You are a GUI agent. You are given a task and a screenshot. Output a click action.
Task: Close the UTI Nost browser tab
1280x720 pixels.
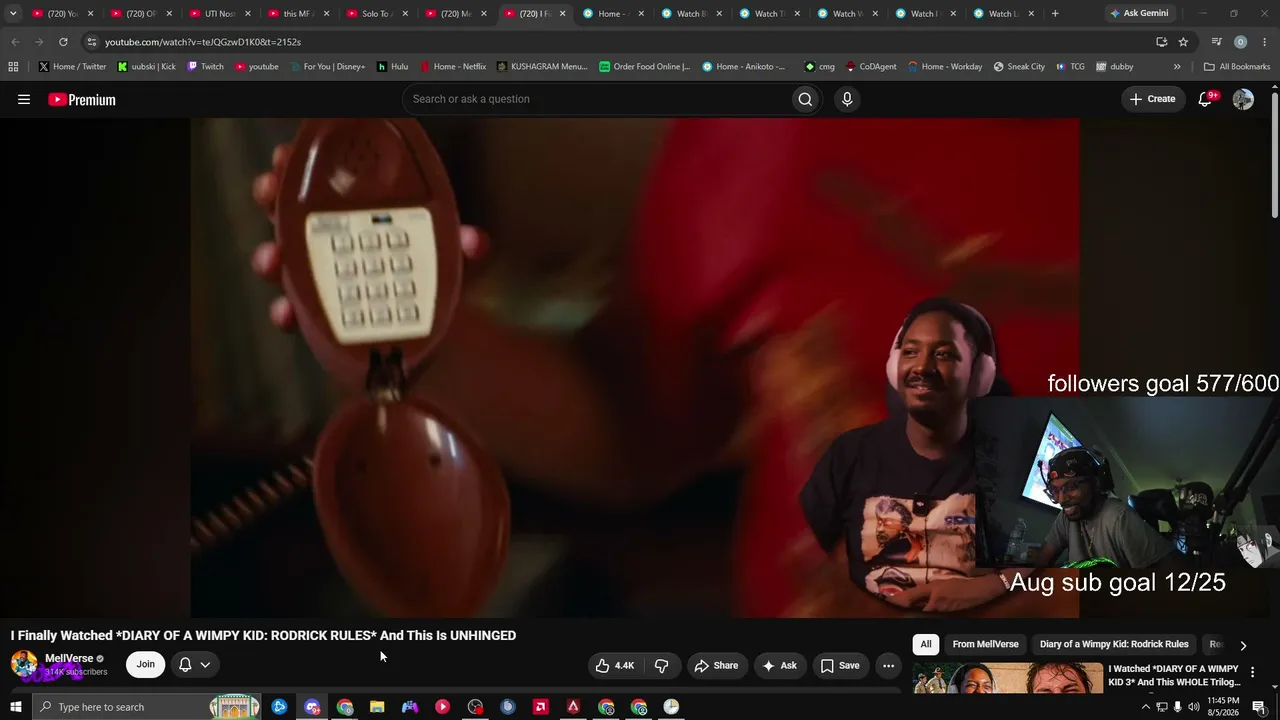[x=248, y=14]
